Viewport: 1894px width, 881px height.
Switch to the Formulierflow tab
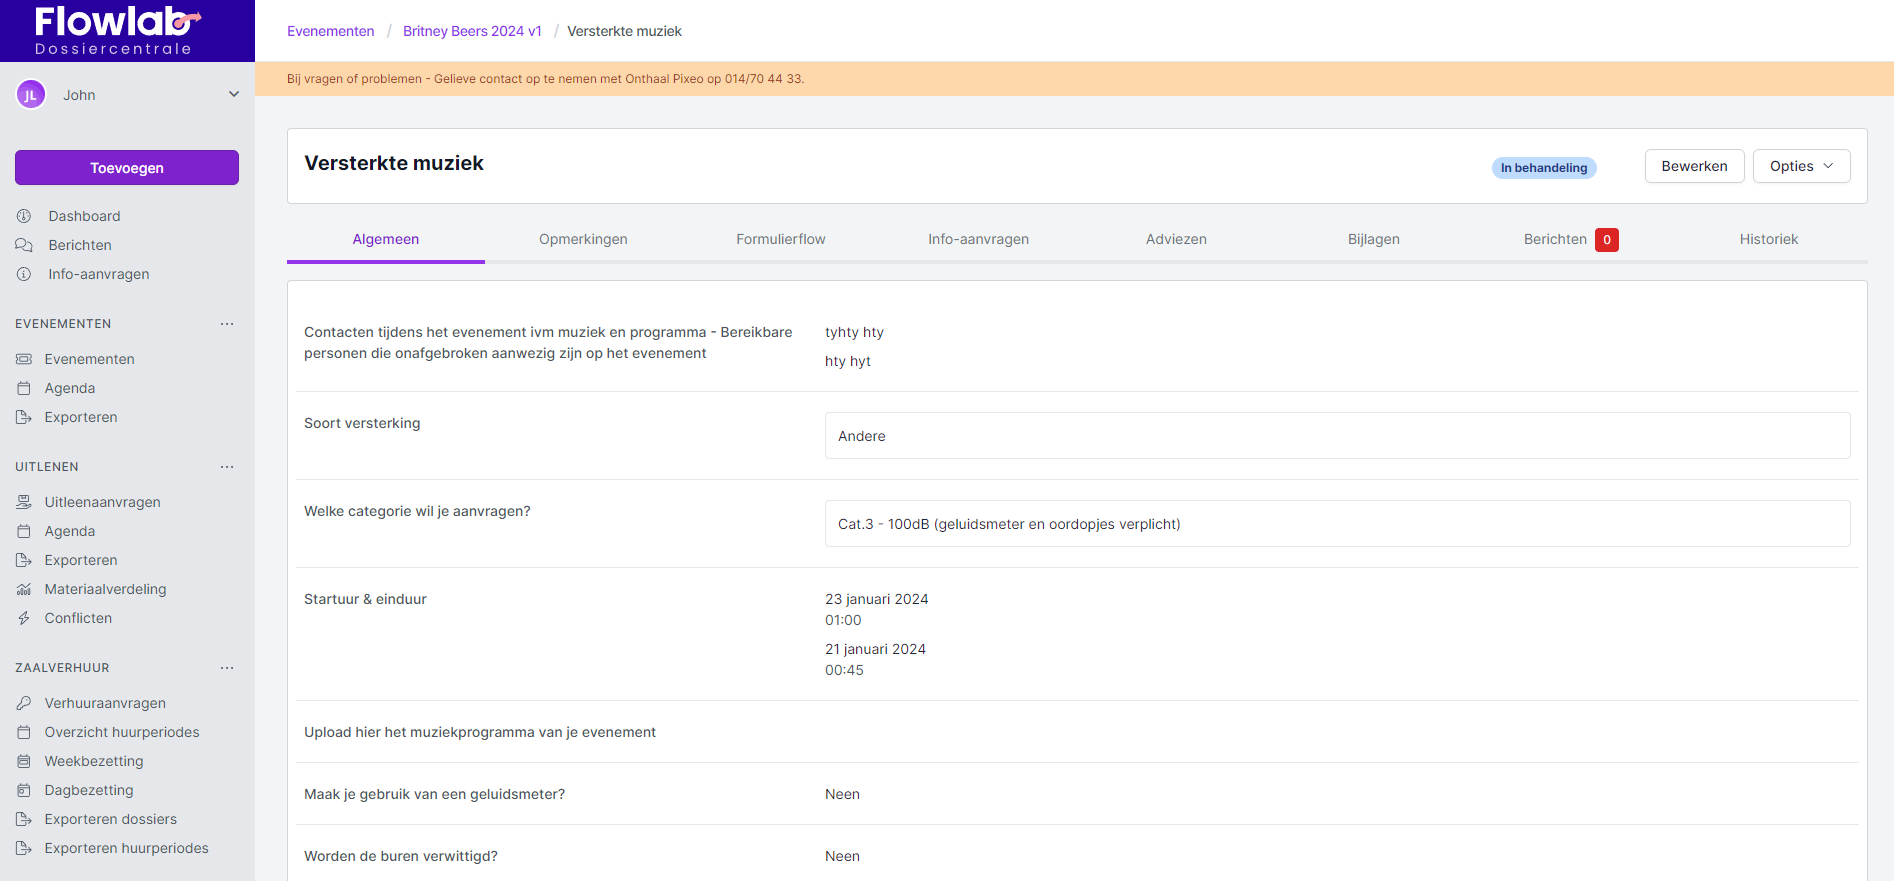click(780, 239)
